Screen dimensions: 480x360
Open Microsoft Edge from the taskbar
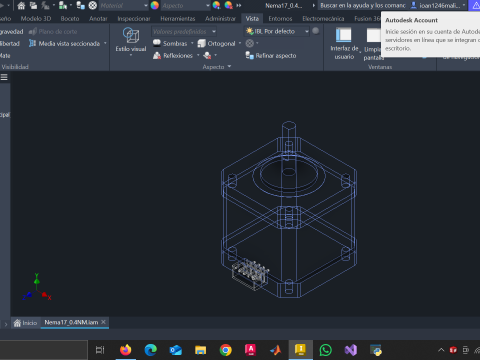(151, 350)
